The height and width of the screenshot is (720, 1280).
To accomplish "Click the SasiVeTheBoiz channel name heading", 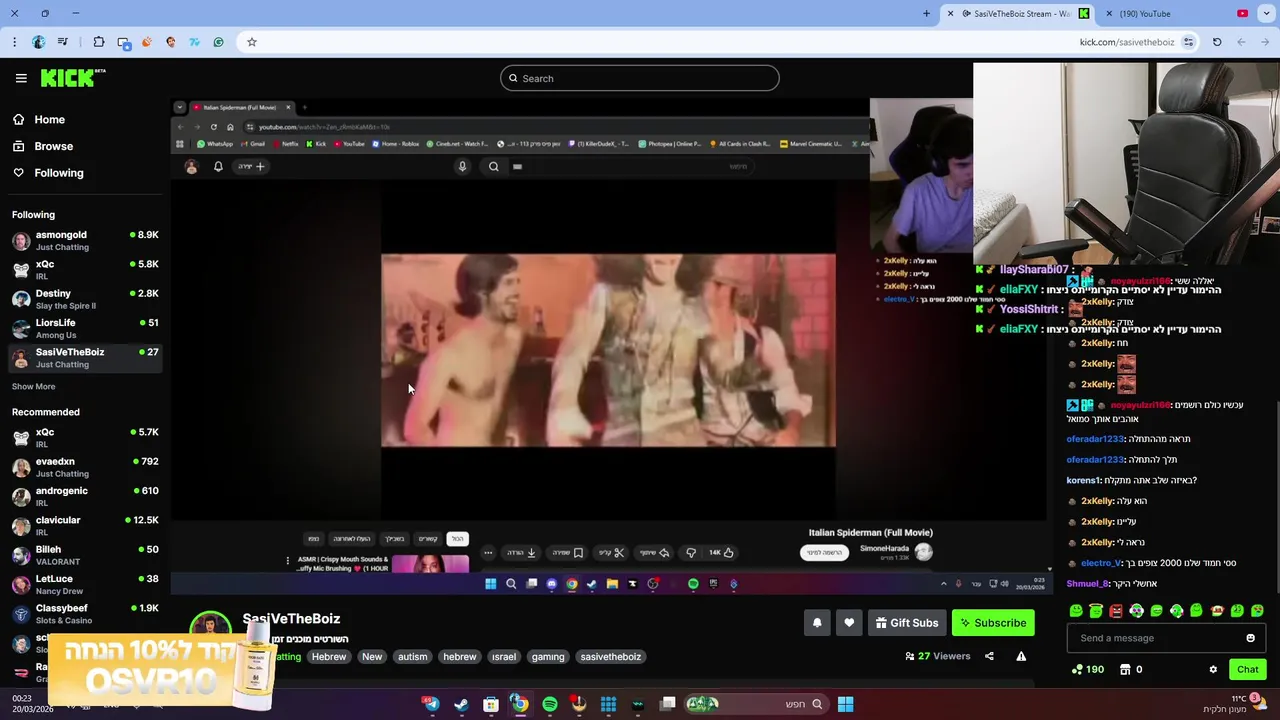I will tap(291, 619).
